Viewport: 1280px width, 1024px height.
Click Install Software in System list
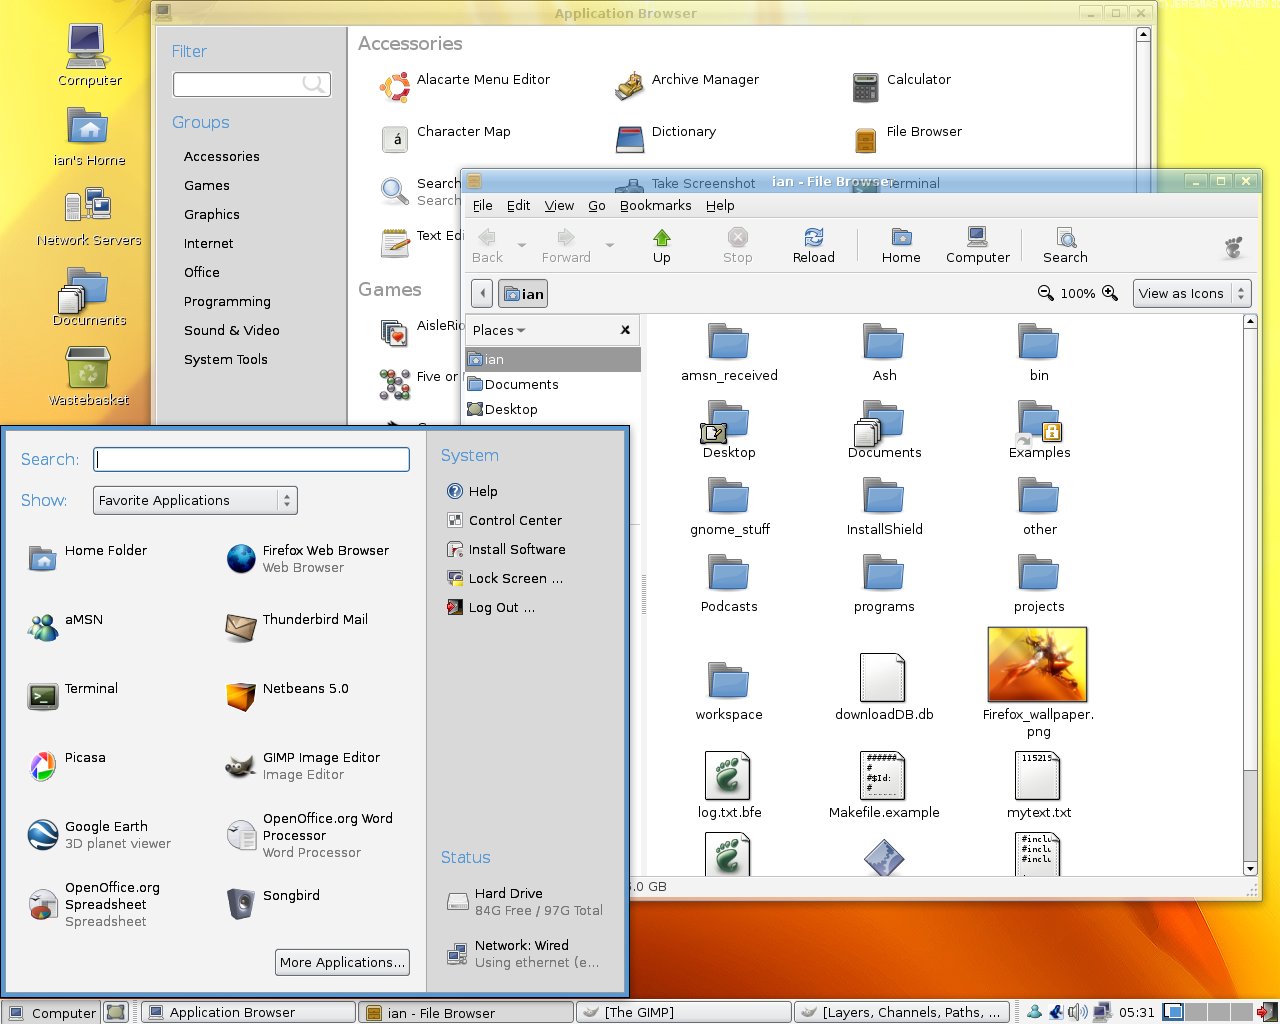[506, 549]
